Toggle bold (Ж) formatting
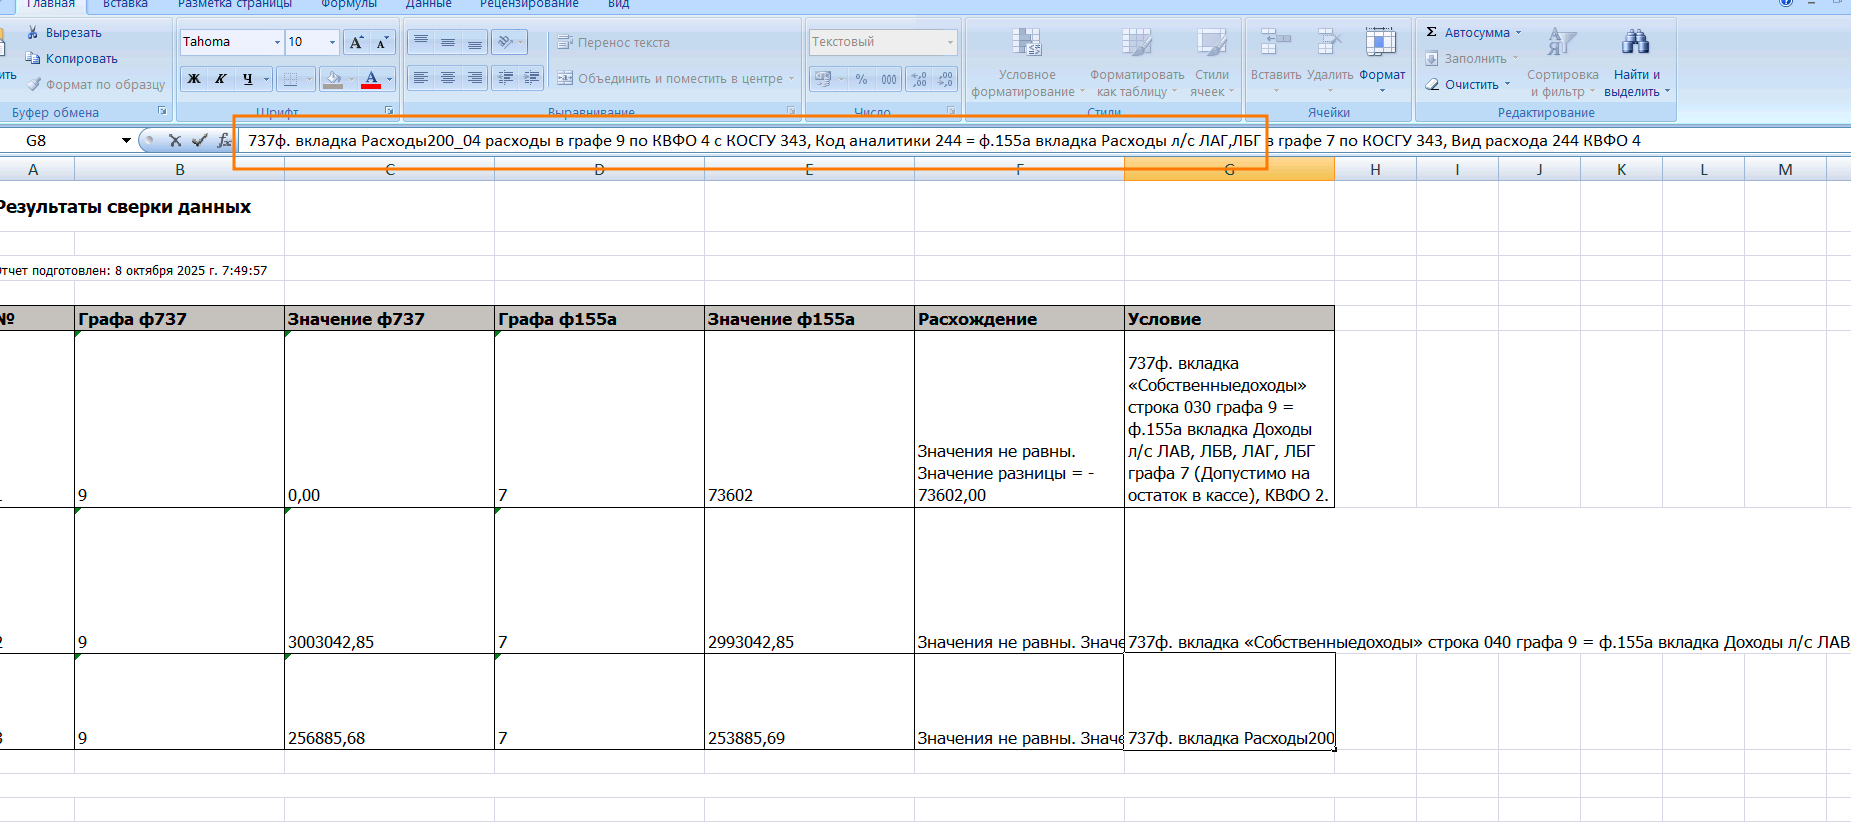Image resolution: width=1851 pixels, height=822 pixels. point(194,79)
